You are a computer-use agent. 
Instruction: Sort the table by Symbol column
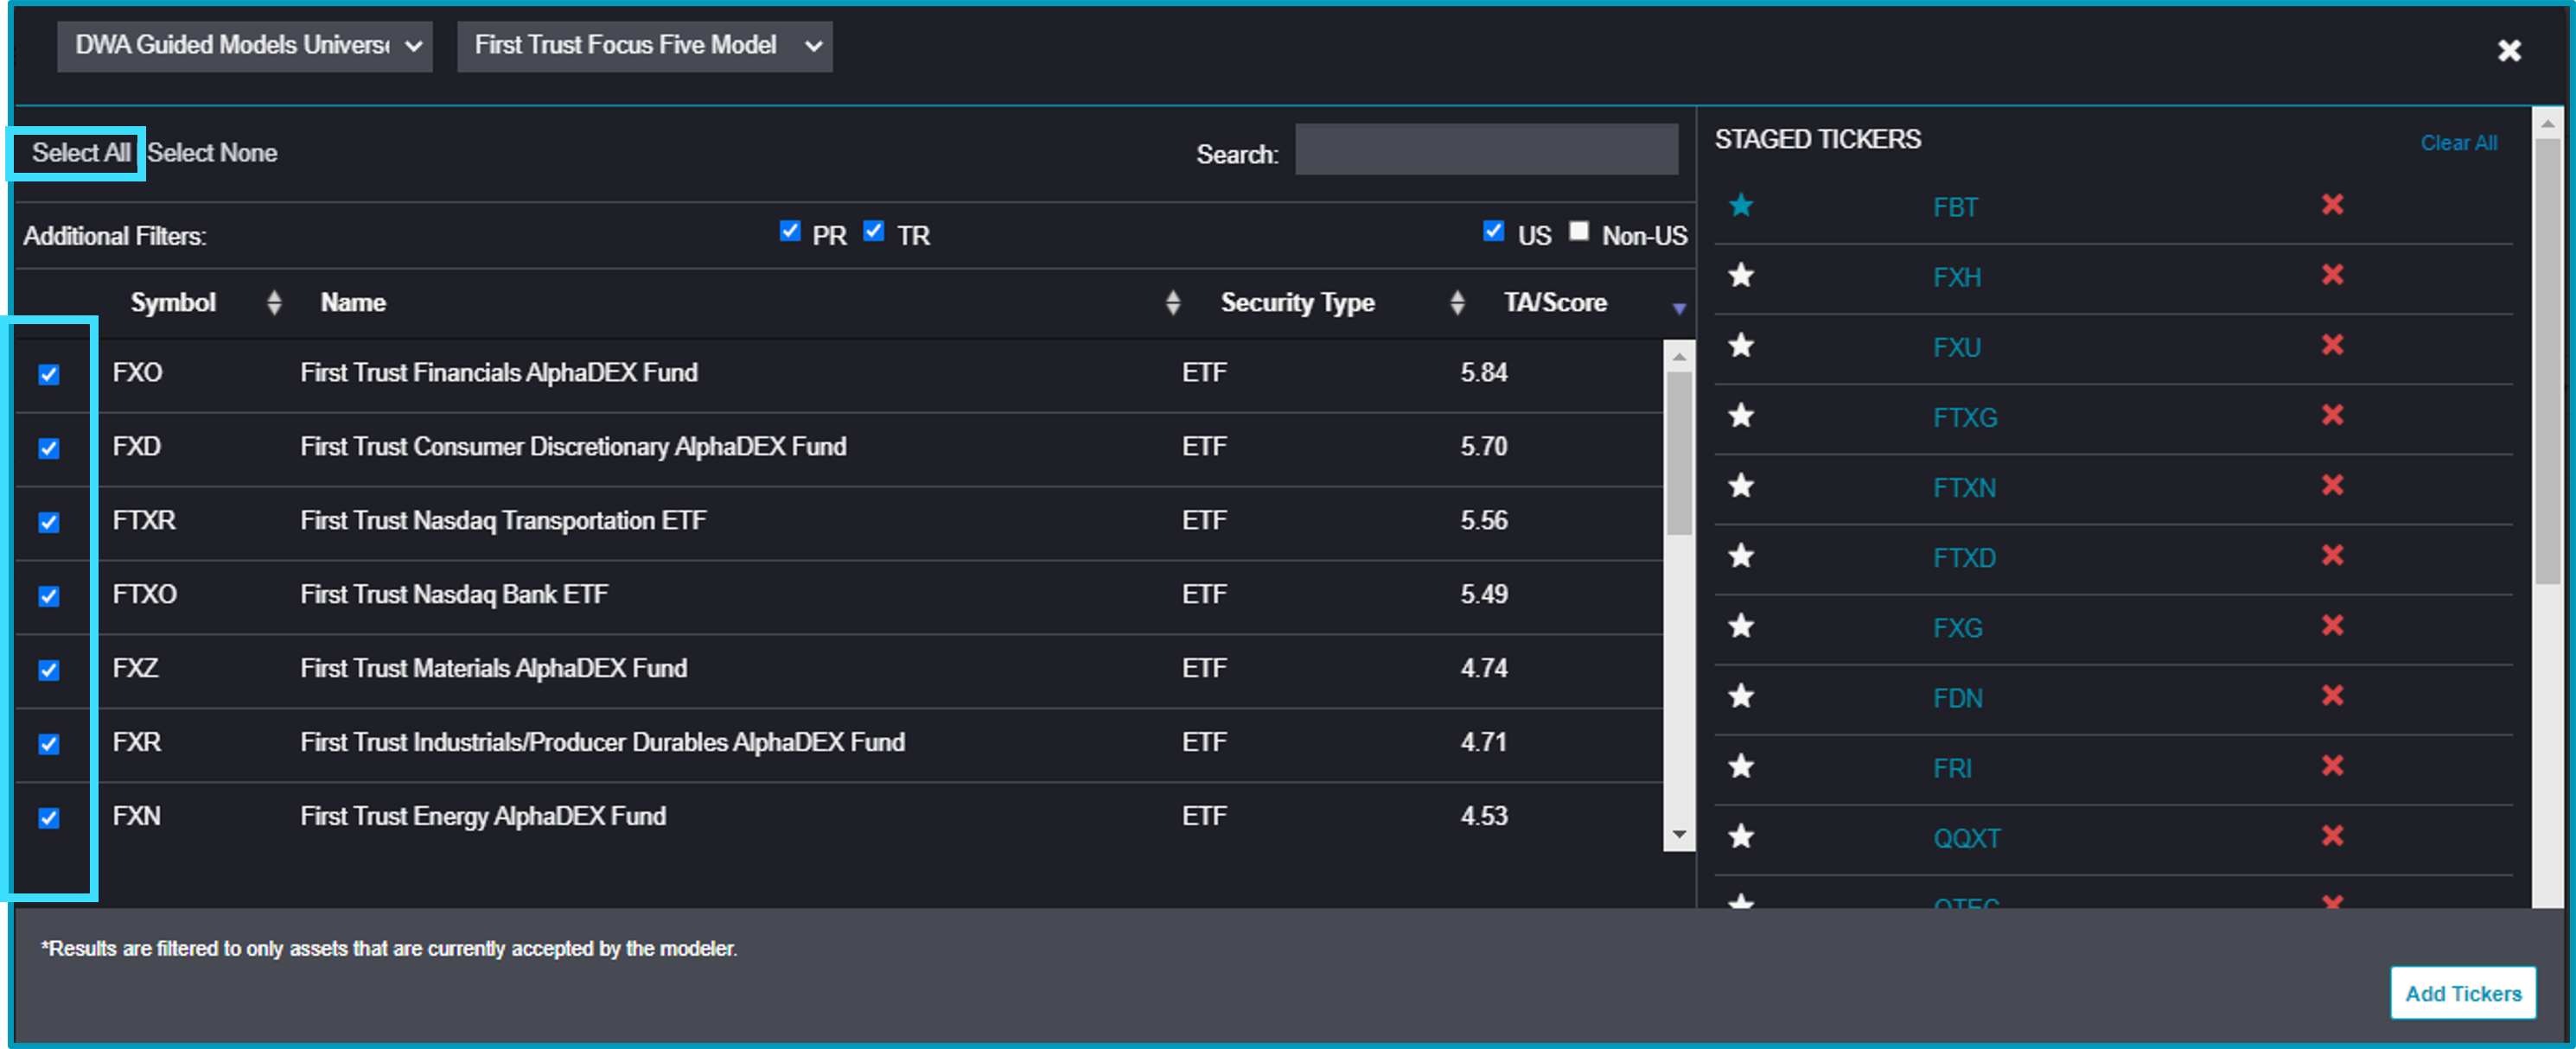pos(274,302)
